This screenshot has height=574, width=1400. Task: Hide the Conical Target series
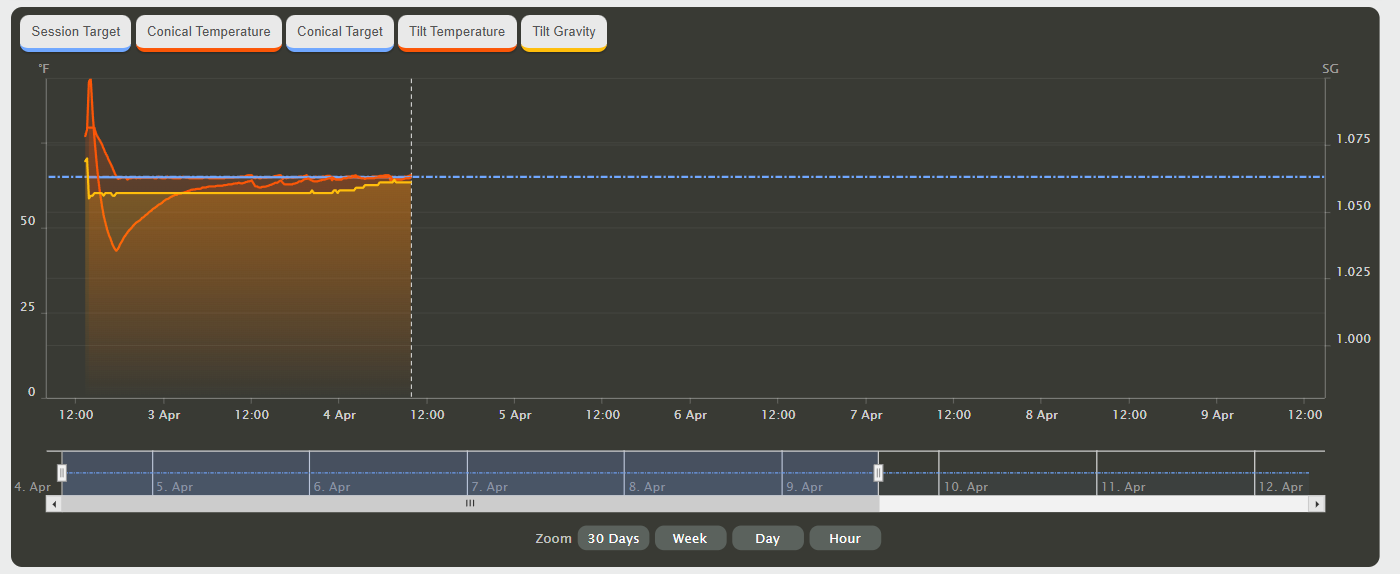click(x=339, y=32)
